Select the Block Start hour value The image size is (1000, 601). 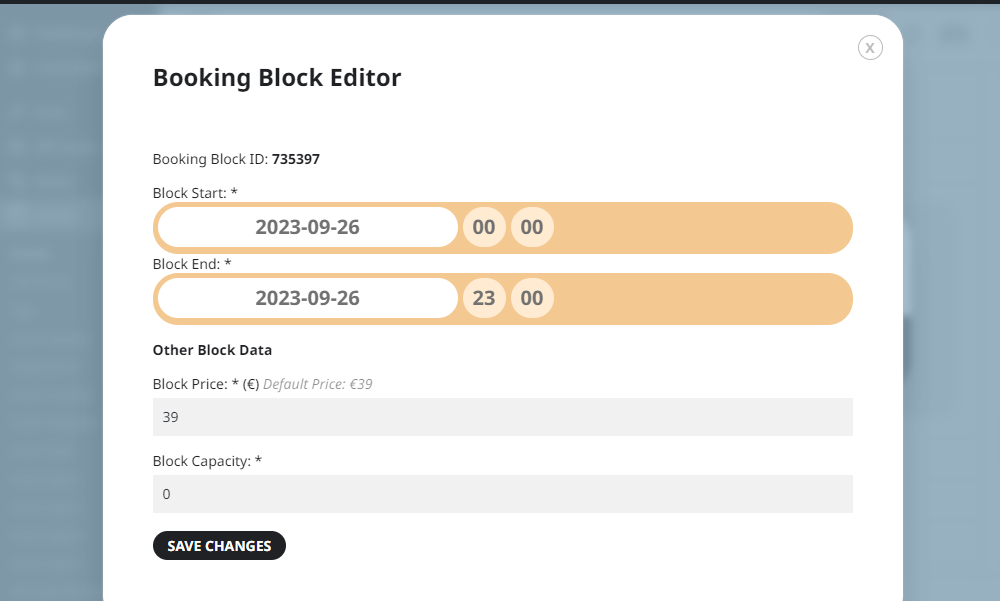[484, 227]
